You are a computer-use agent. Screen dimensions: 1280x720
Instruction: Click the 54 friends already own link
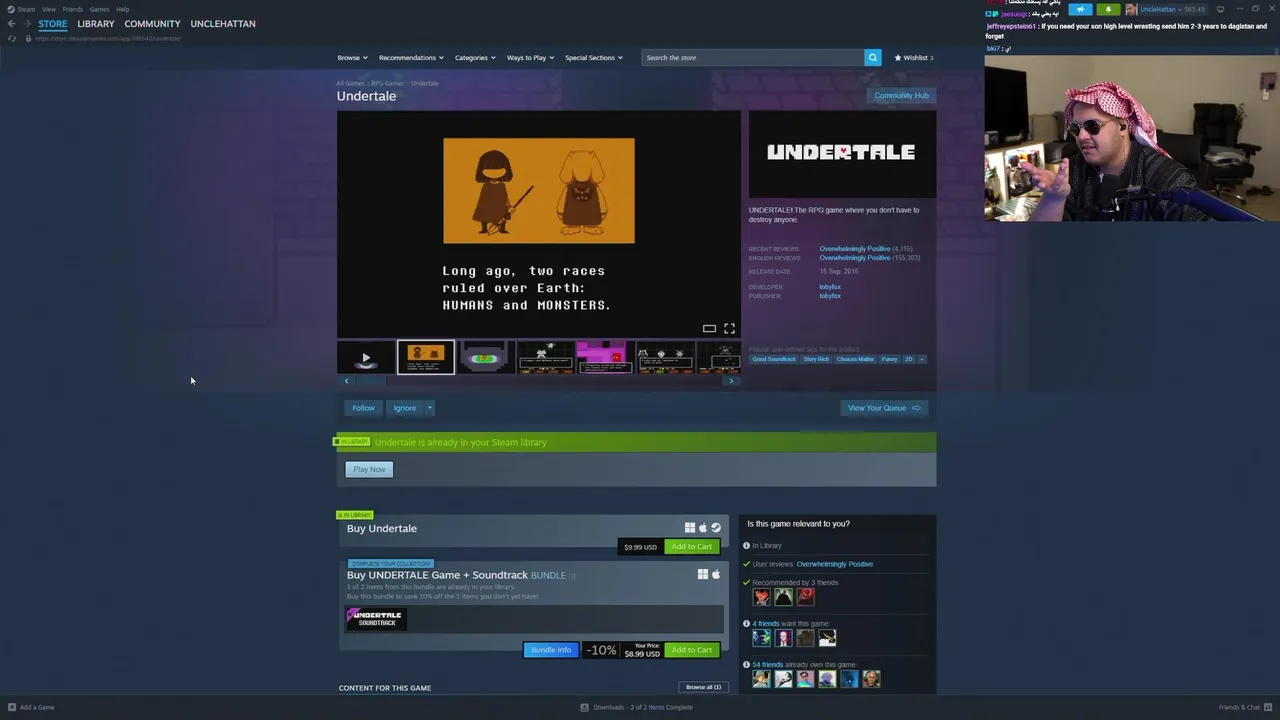coord(767,665)
